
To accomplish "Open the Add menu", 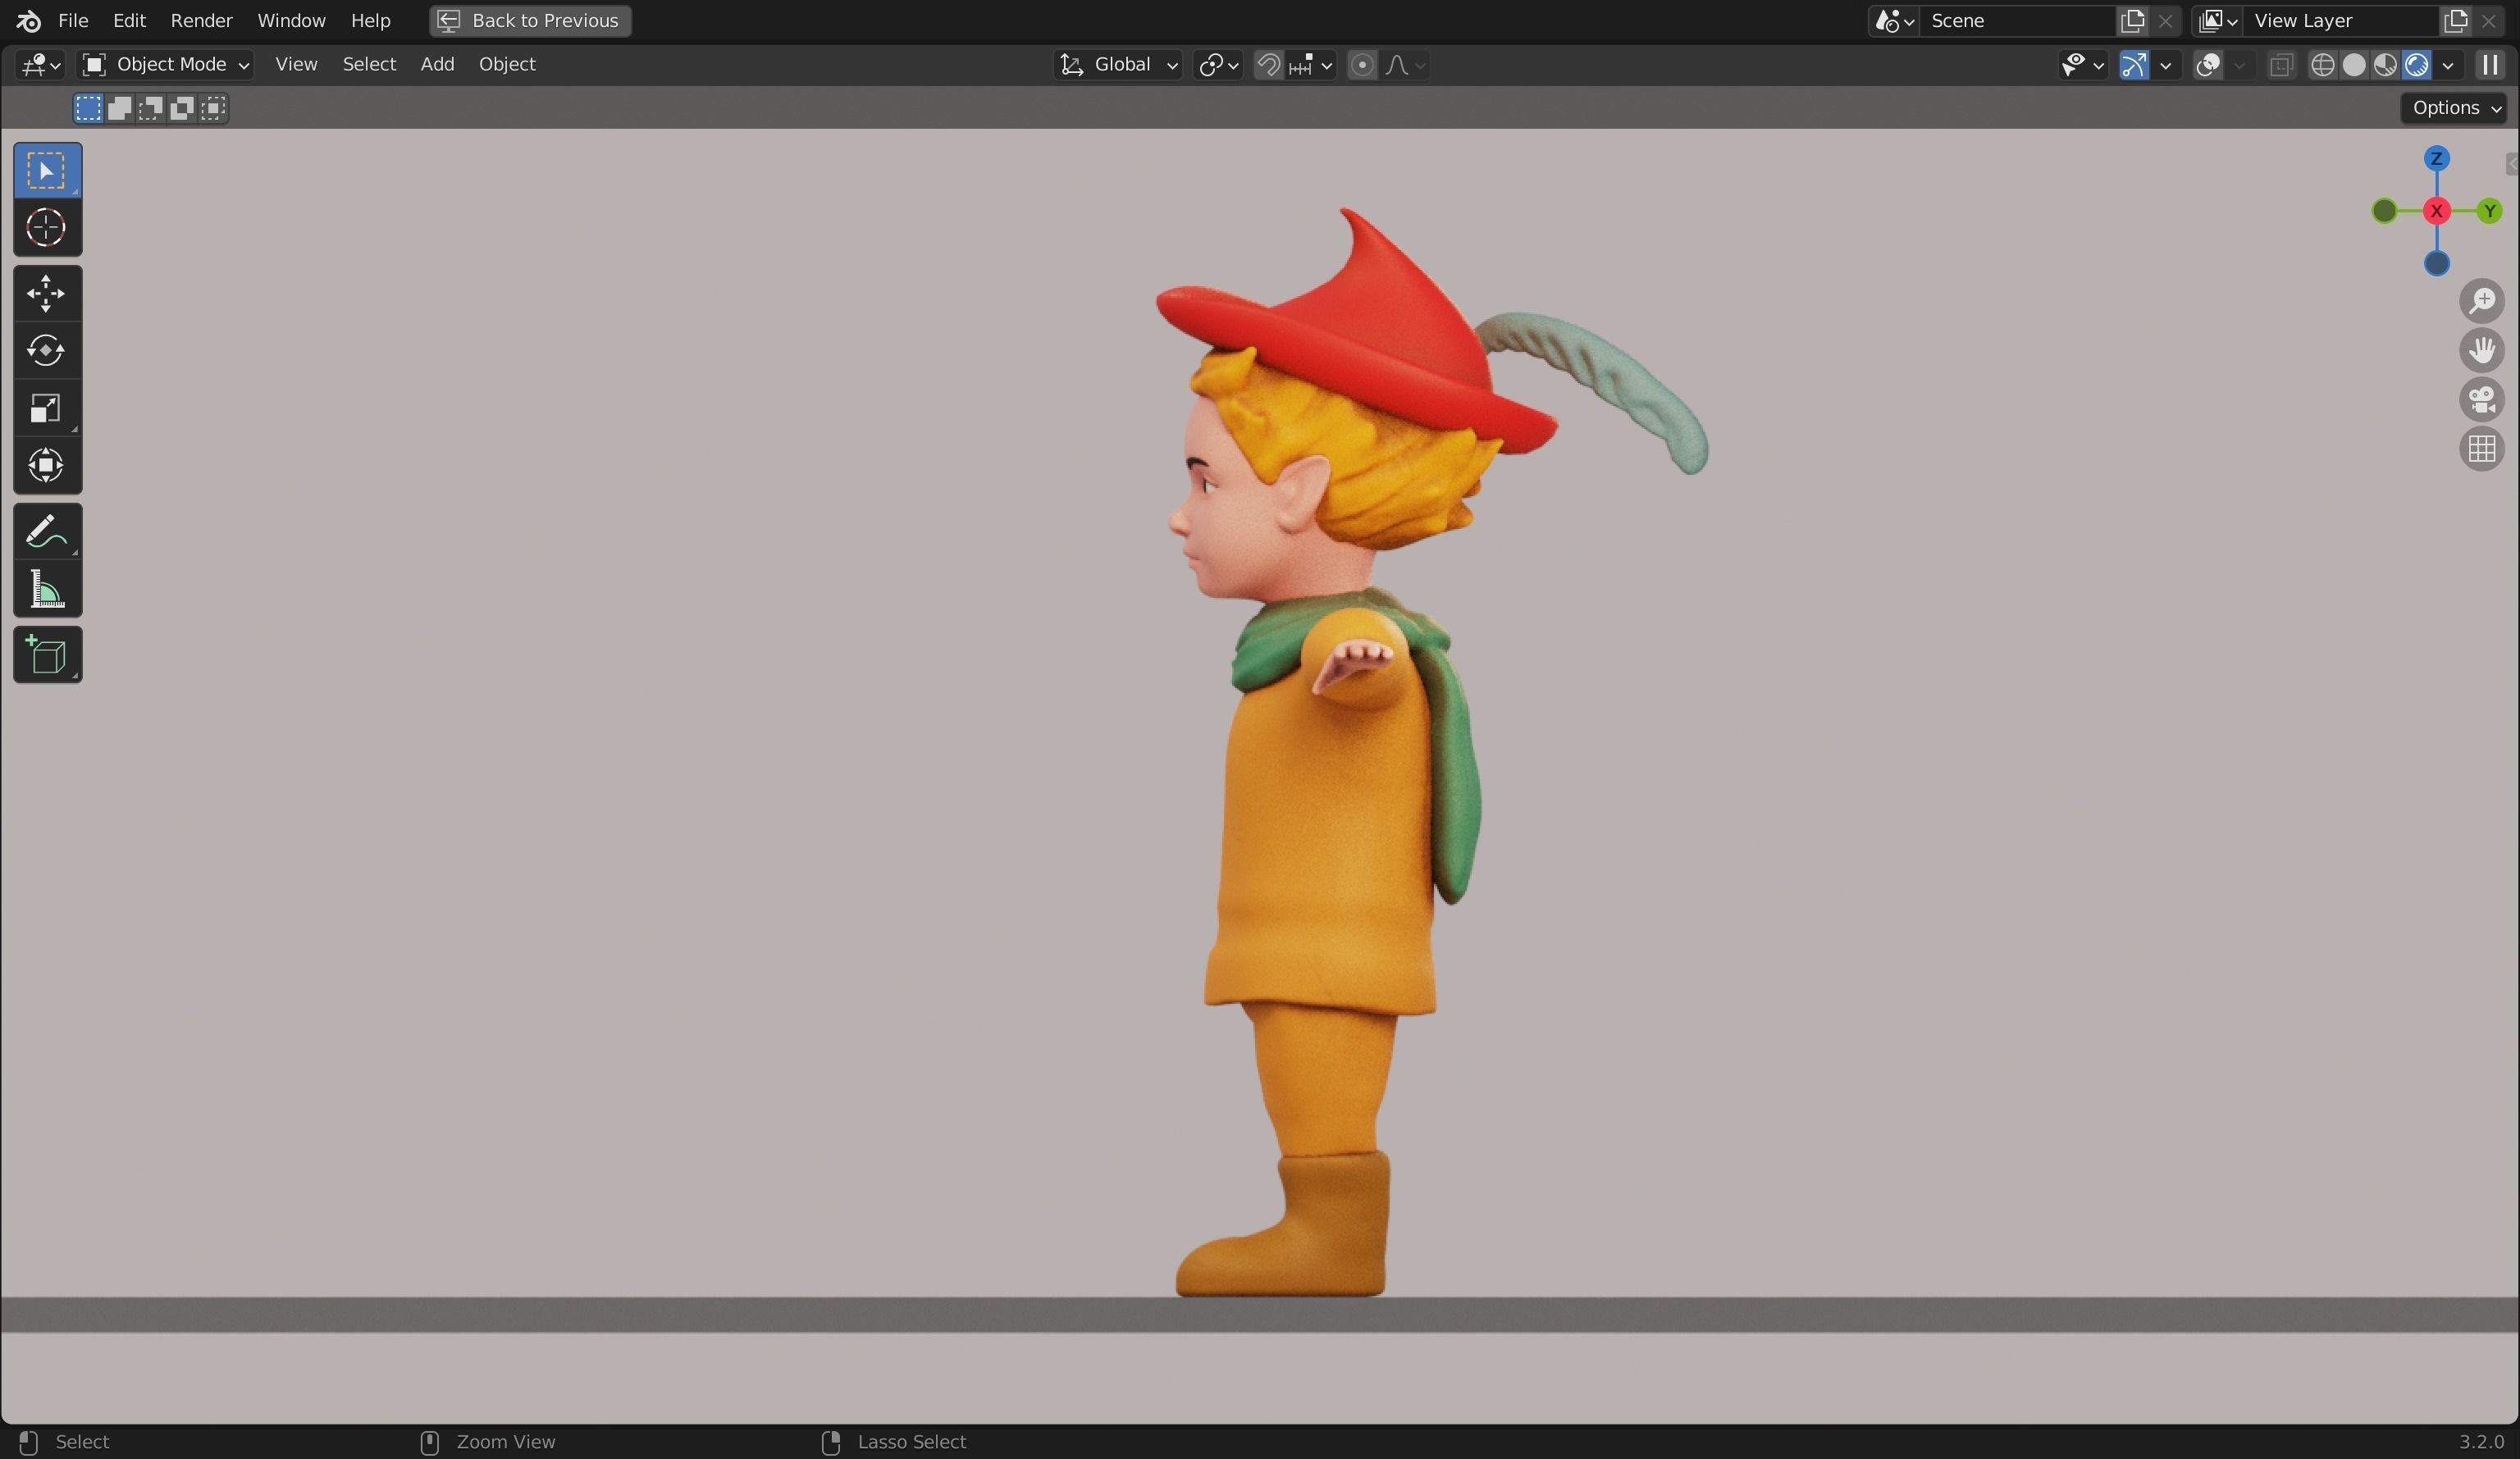I will (x=437, y=65).
